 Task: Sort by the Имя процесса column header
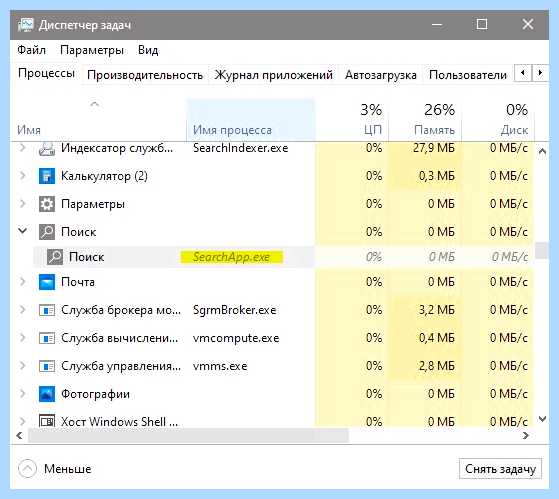tap(251, 120)
